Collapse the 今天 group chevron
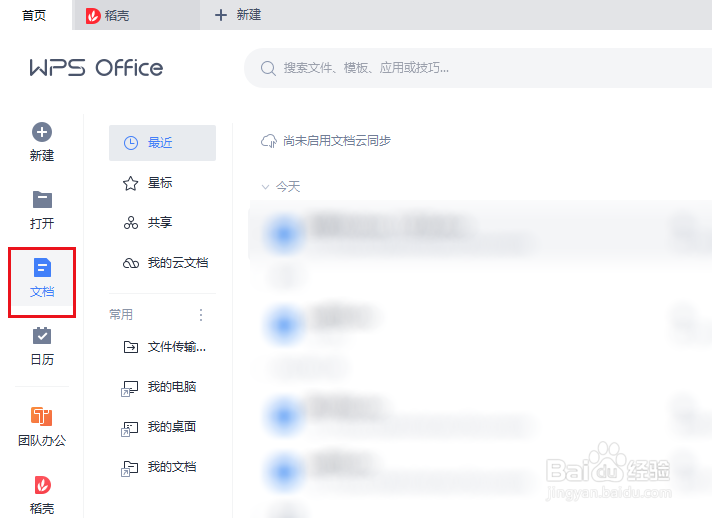 coord(265,187)
